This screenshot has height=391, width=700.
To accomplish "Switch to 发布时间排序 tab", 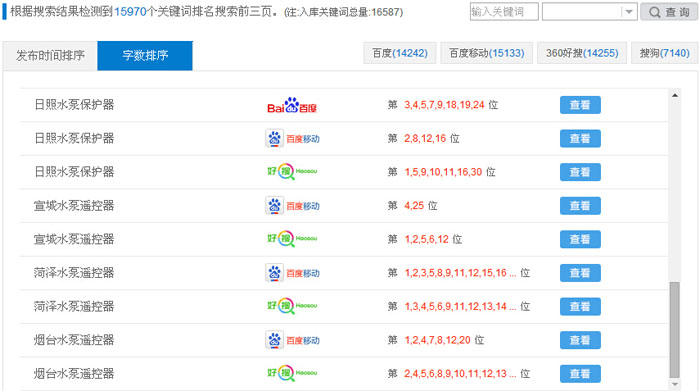I will pyautogui.click(x=50, y=56).
